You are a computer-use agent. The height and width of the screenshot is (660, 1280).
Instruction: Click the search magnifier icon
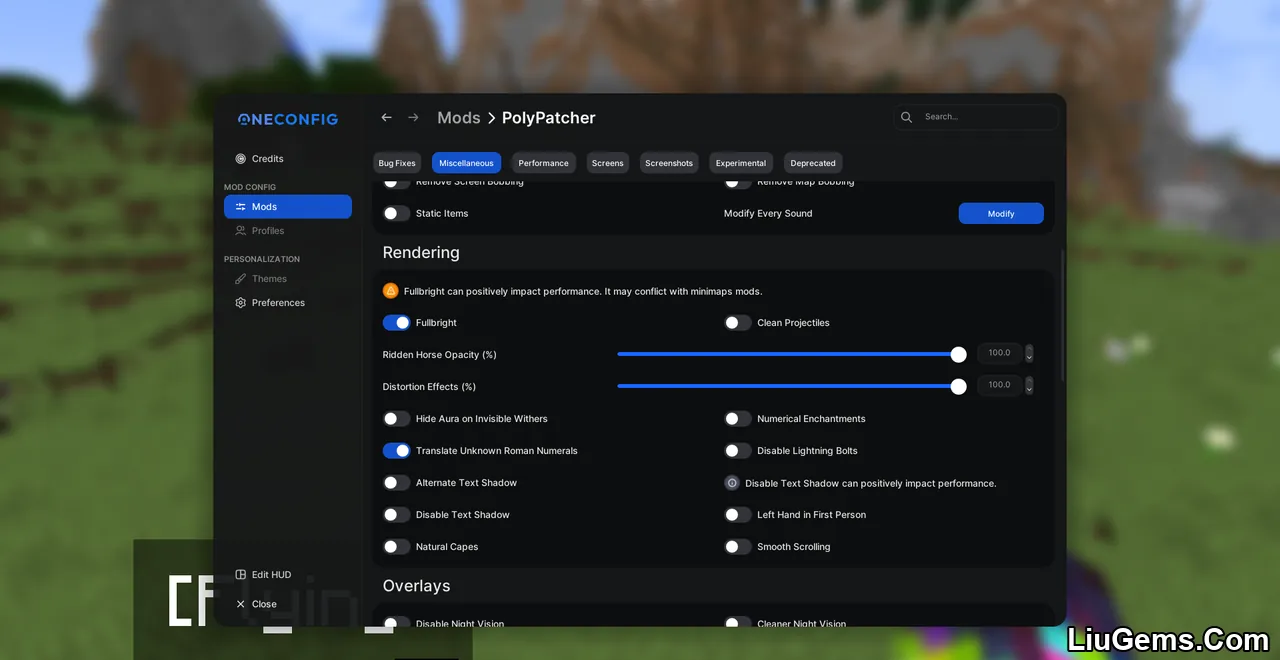click(x=907, y=117)
